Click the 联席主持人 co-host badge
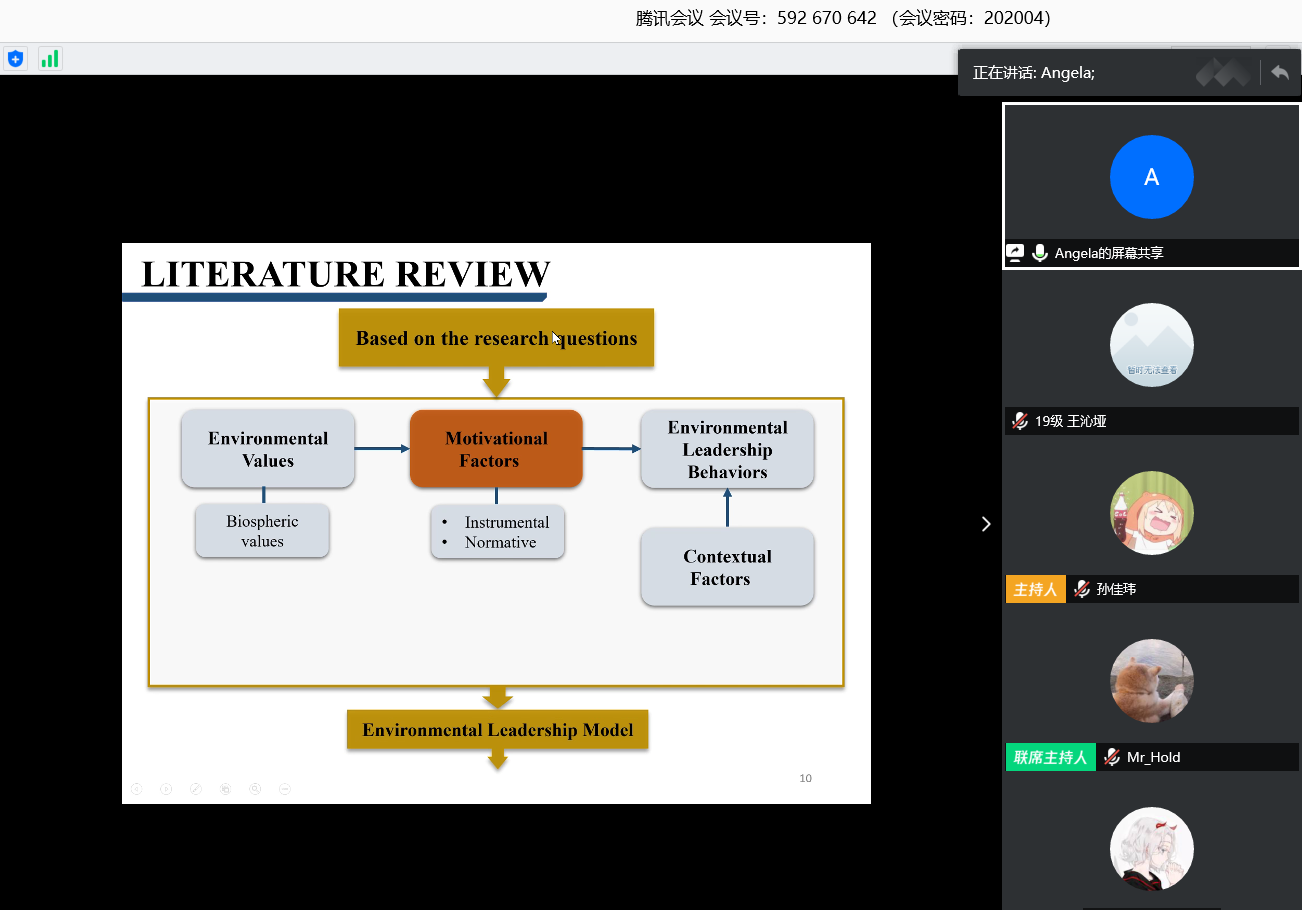Viewport: 1302px width, 910px height. tap(1050, 757)
